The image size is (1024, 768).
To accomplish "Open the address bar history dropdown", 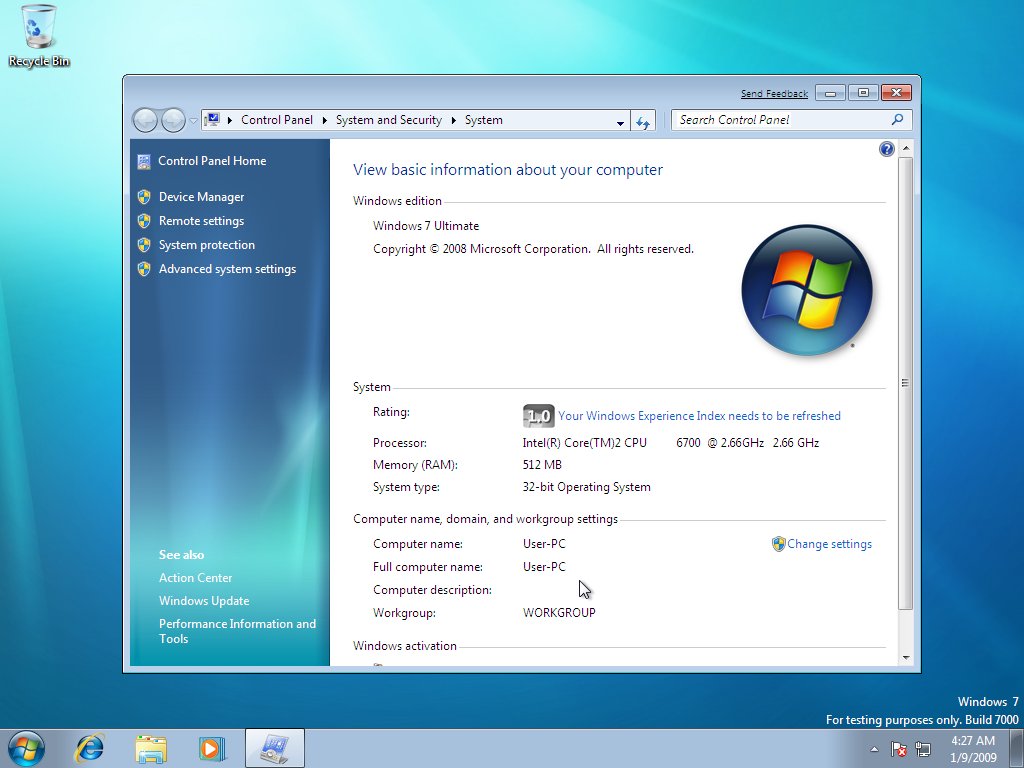I will (x=619, y=120).
